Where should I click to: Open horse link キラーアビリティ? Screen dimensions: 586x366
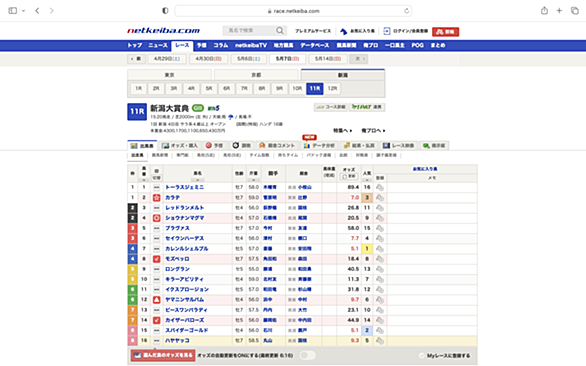[x=184, y=279]
